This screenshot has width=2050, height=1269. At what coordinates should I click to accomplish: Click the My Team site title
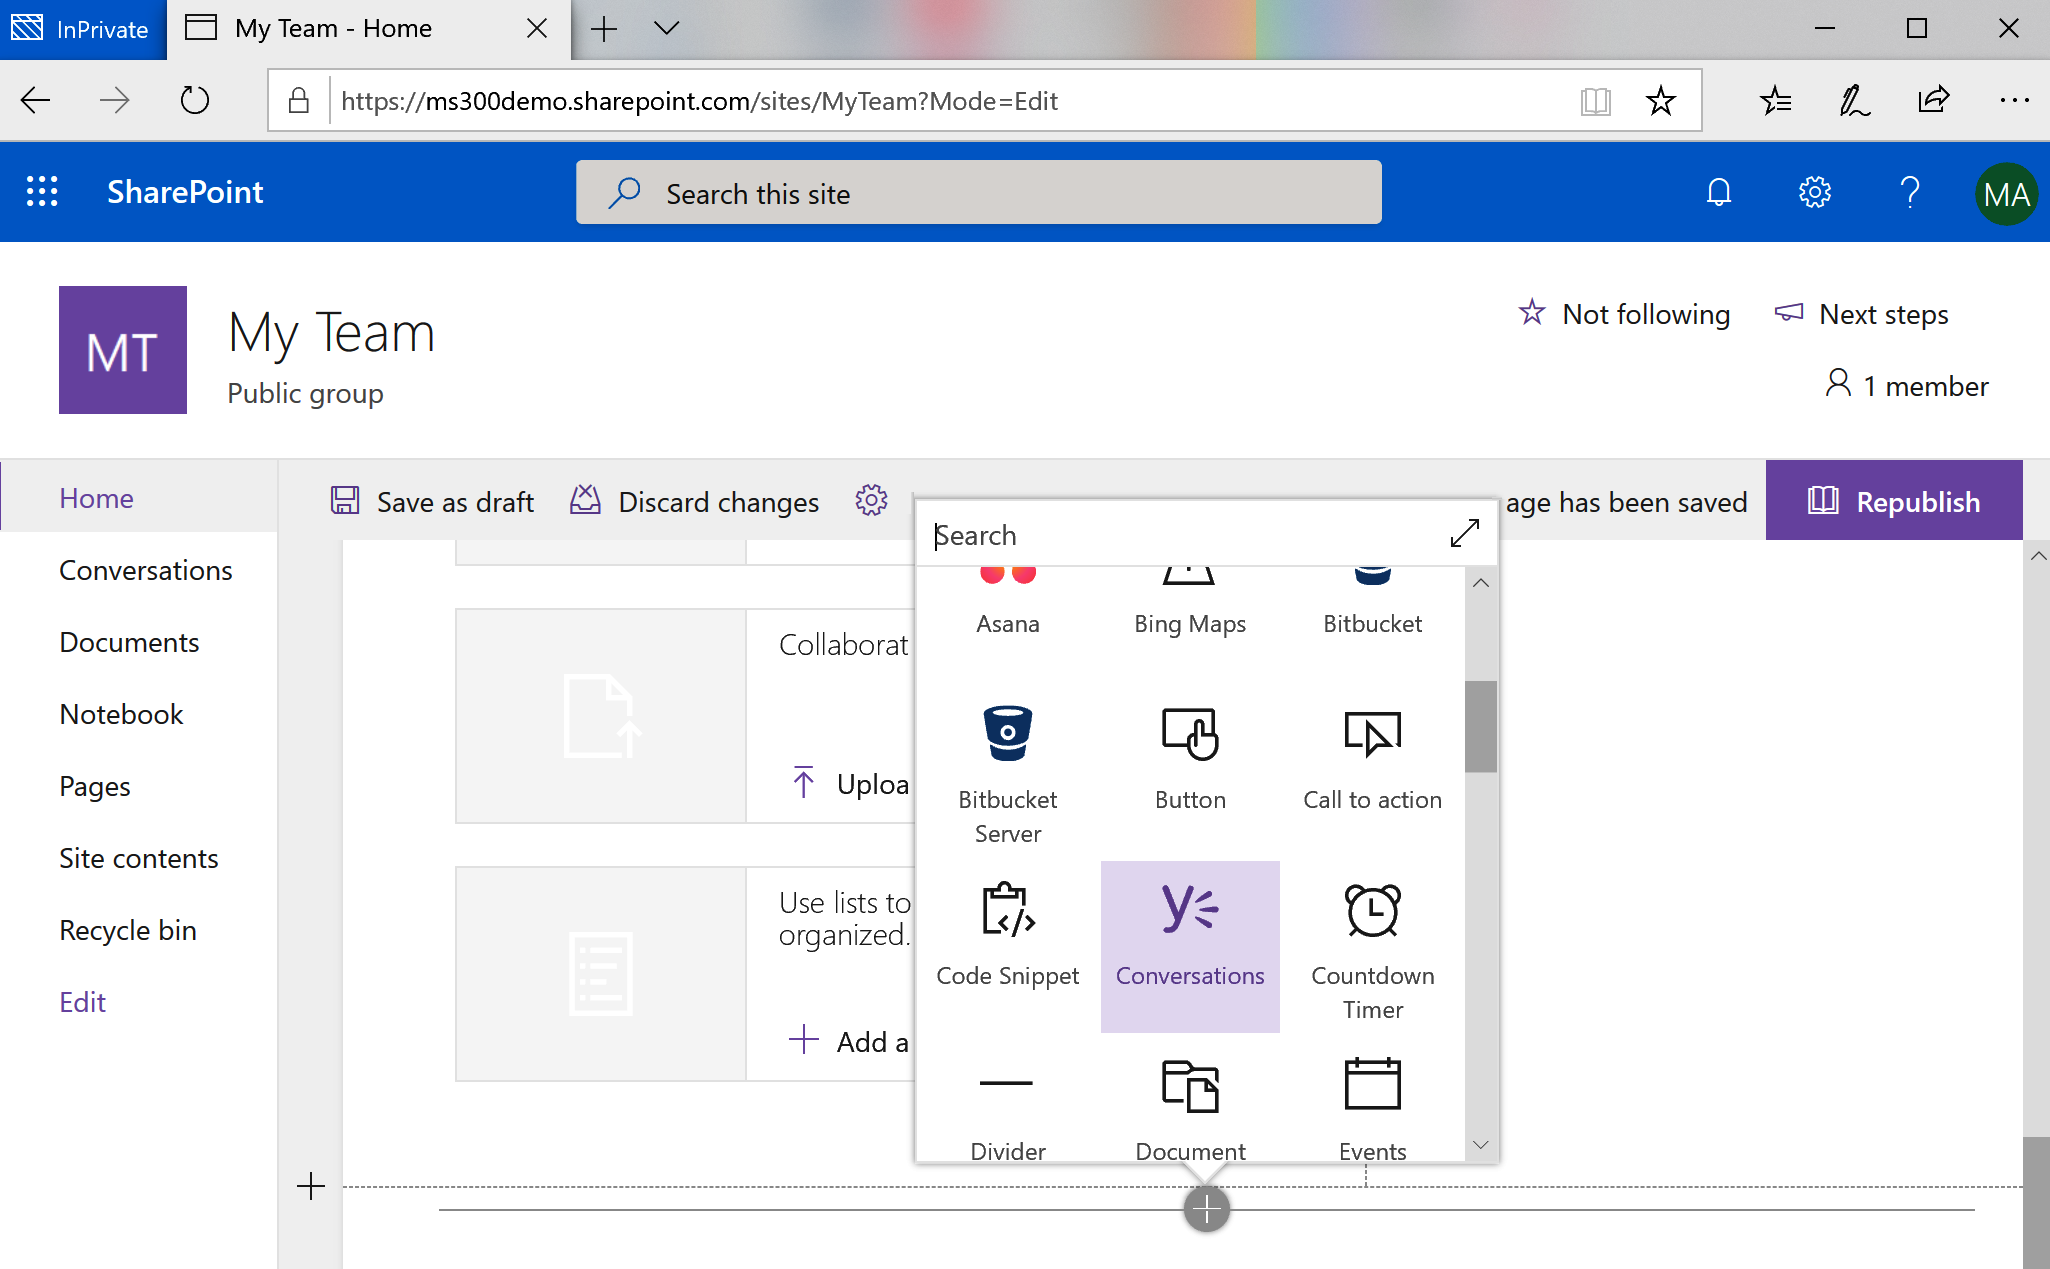pyautogui.click(x=331, y=334)
